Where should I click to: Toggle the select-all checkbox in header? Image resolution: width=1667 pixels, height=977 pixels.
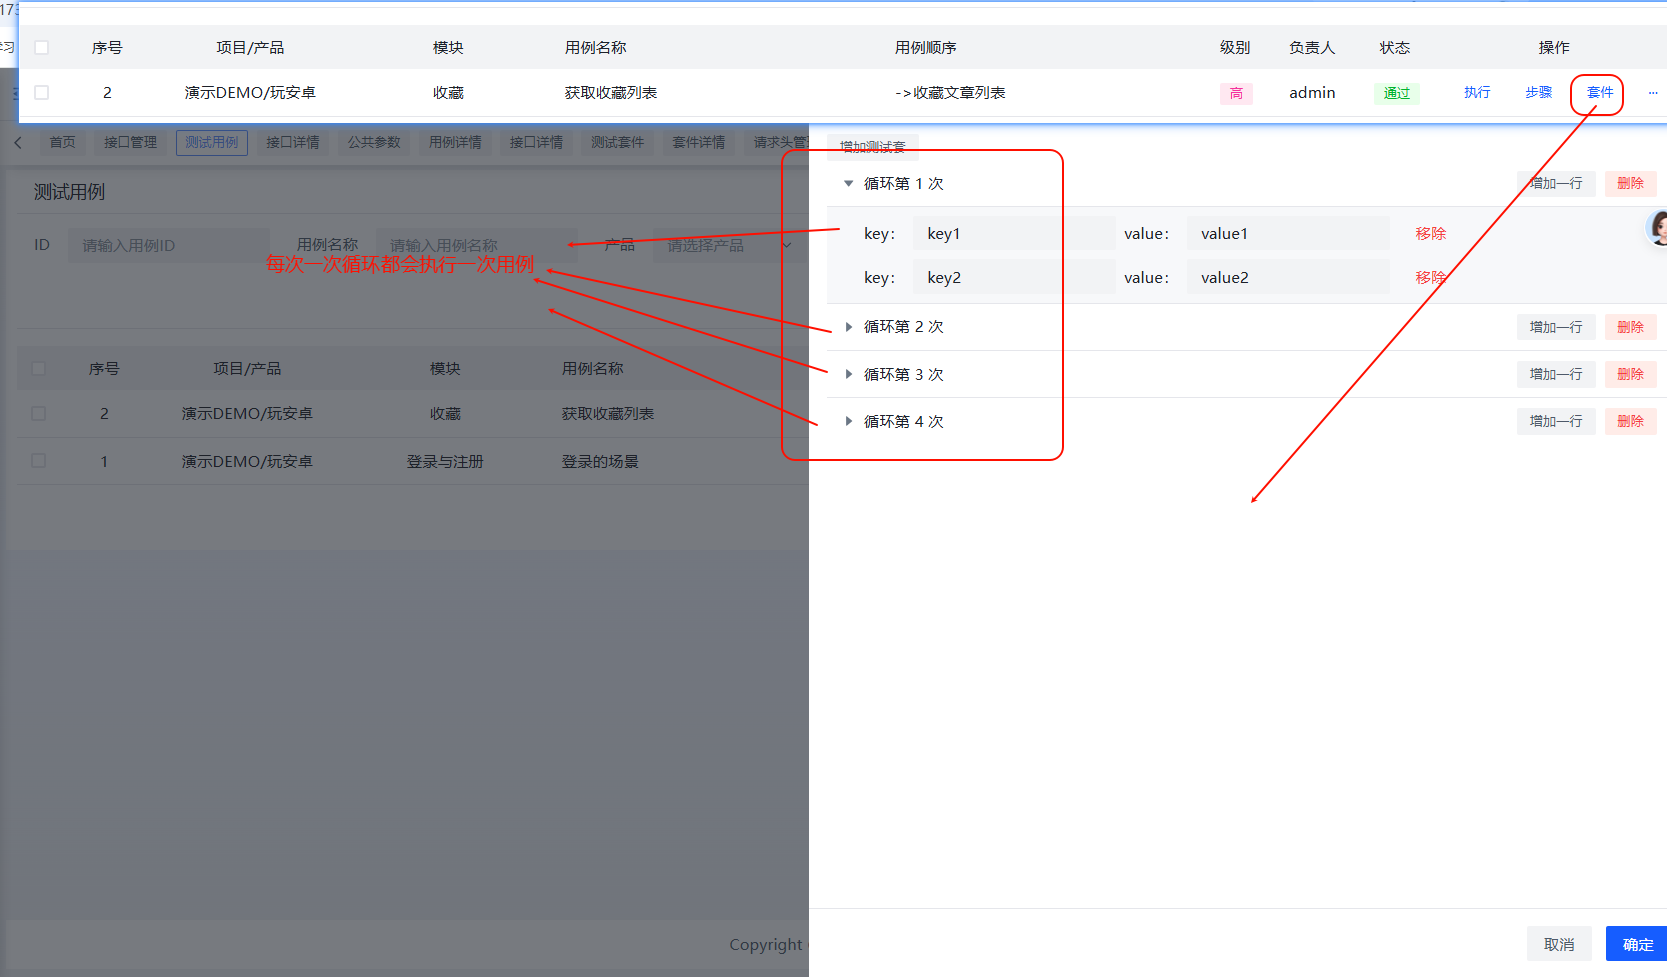(42, 48)
